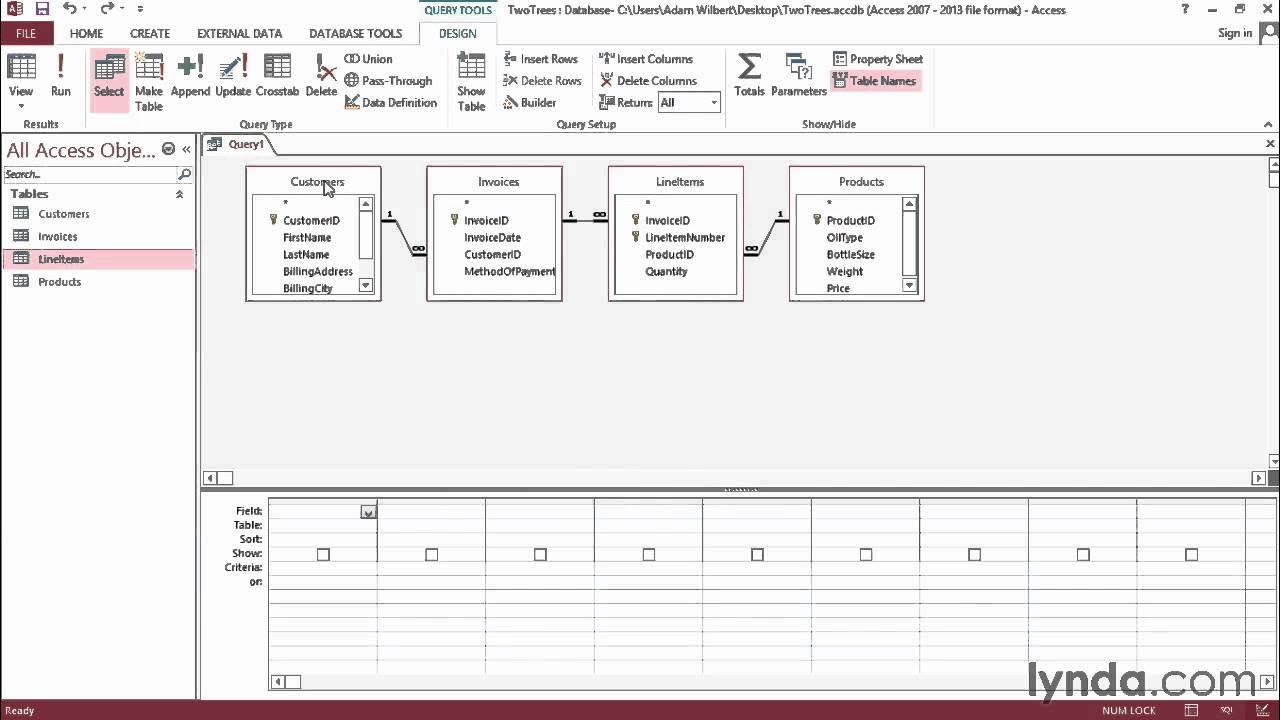This screenshot has height=720, width=1280.
Task: Redo the last action
Action: (106, 10)
